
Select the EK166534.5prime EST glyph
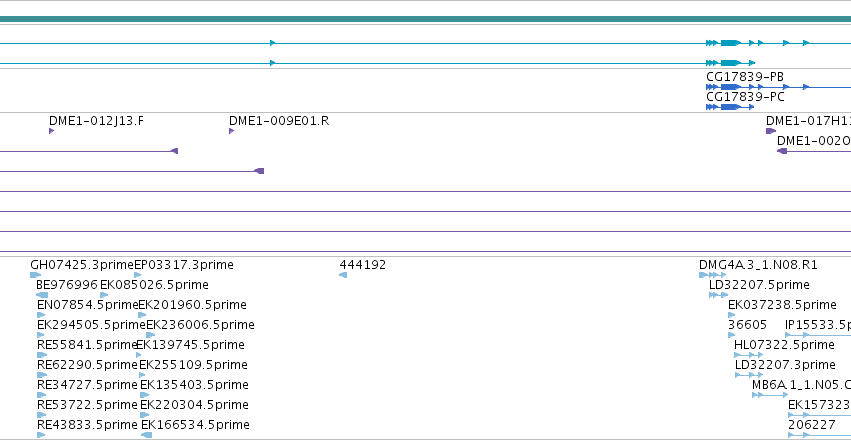tap(147, 435)
